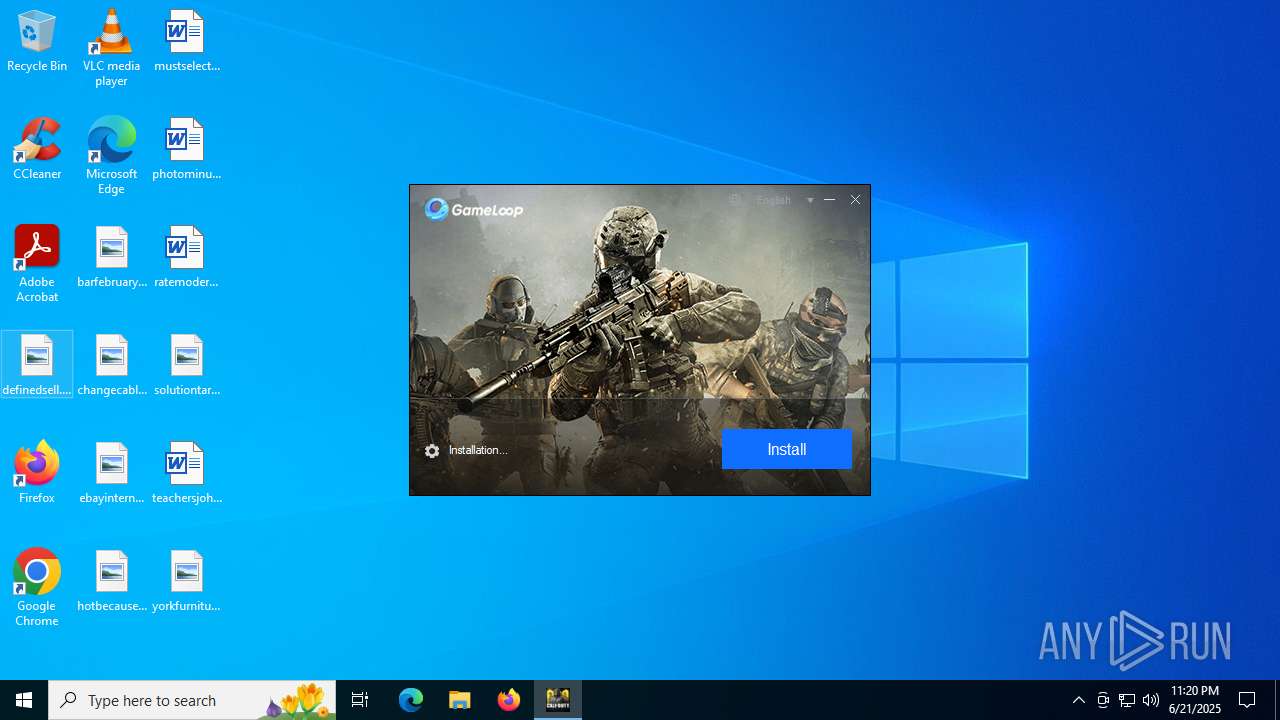
Task: Select the changecabl image file
Action: [x=111, y=366]
